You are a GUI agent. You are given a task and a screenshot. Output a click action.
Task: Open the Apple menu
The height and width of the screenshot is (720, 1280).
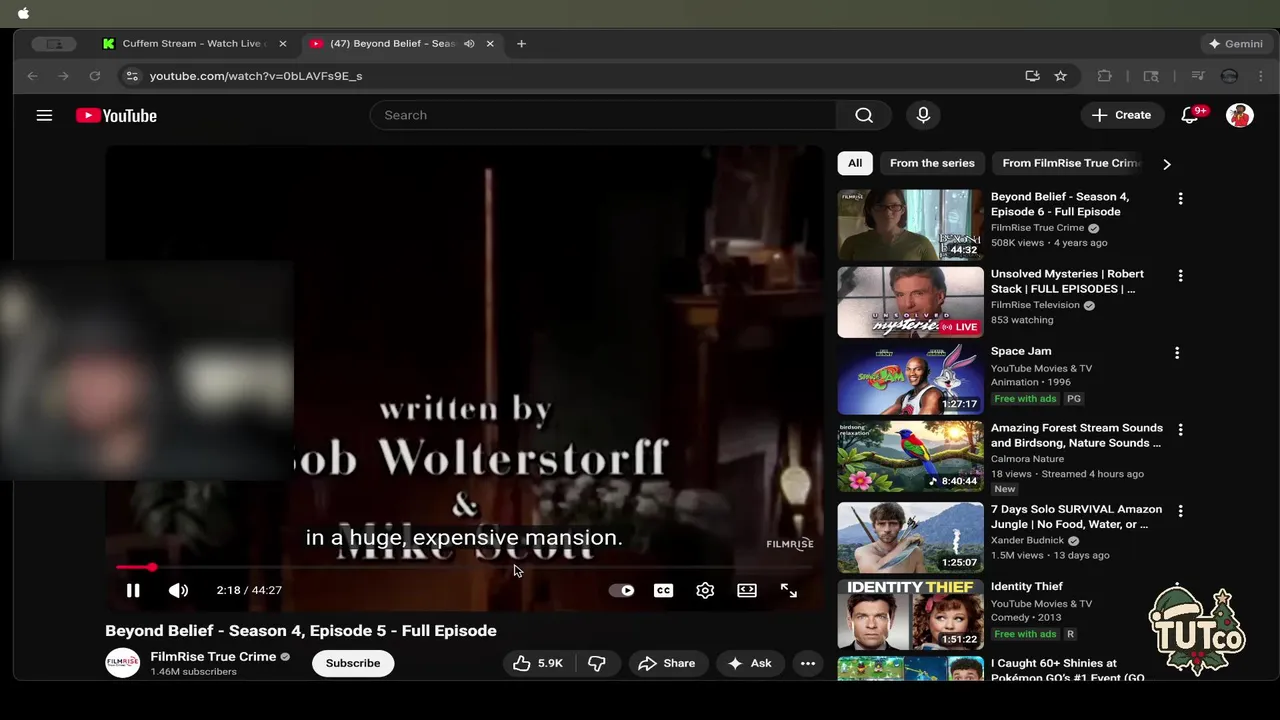[x=23, y=13]
